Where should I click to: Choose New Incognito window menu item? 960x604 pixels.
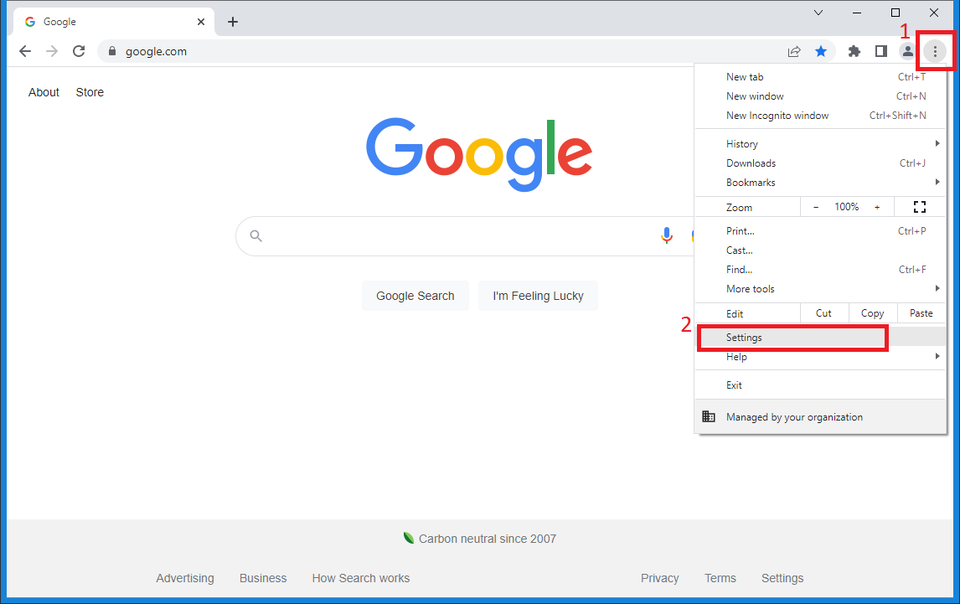(x=777, y=115)
